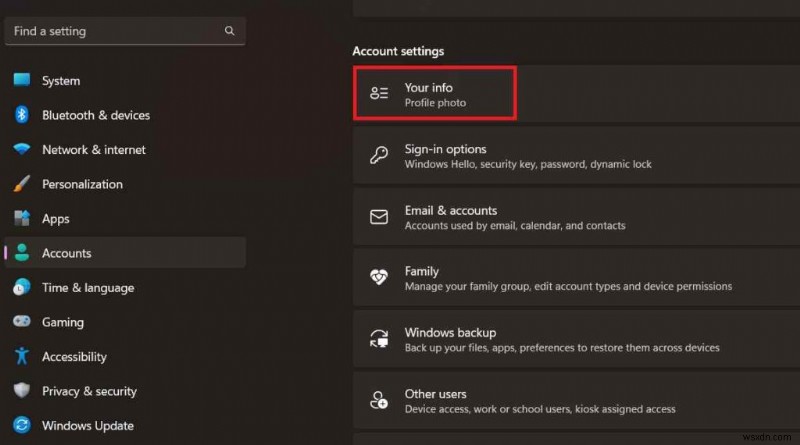Image resolution: width=800 pixels, height=445 pixels.
Task: Click the Family heart icon
Action: pyautogui.click(x=379, y=278)
